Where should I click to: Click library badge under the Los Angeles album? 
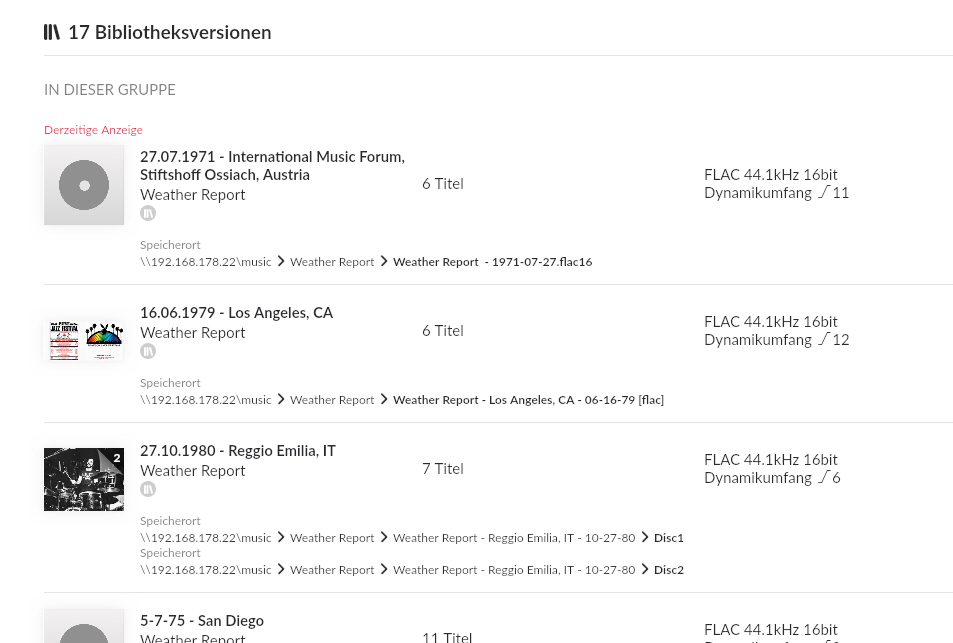point(148,351)
